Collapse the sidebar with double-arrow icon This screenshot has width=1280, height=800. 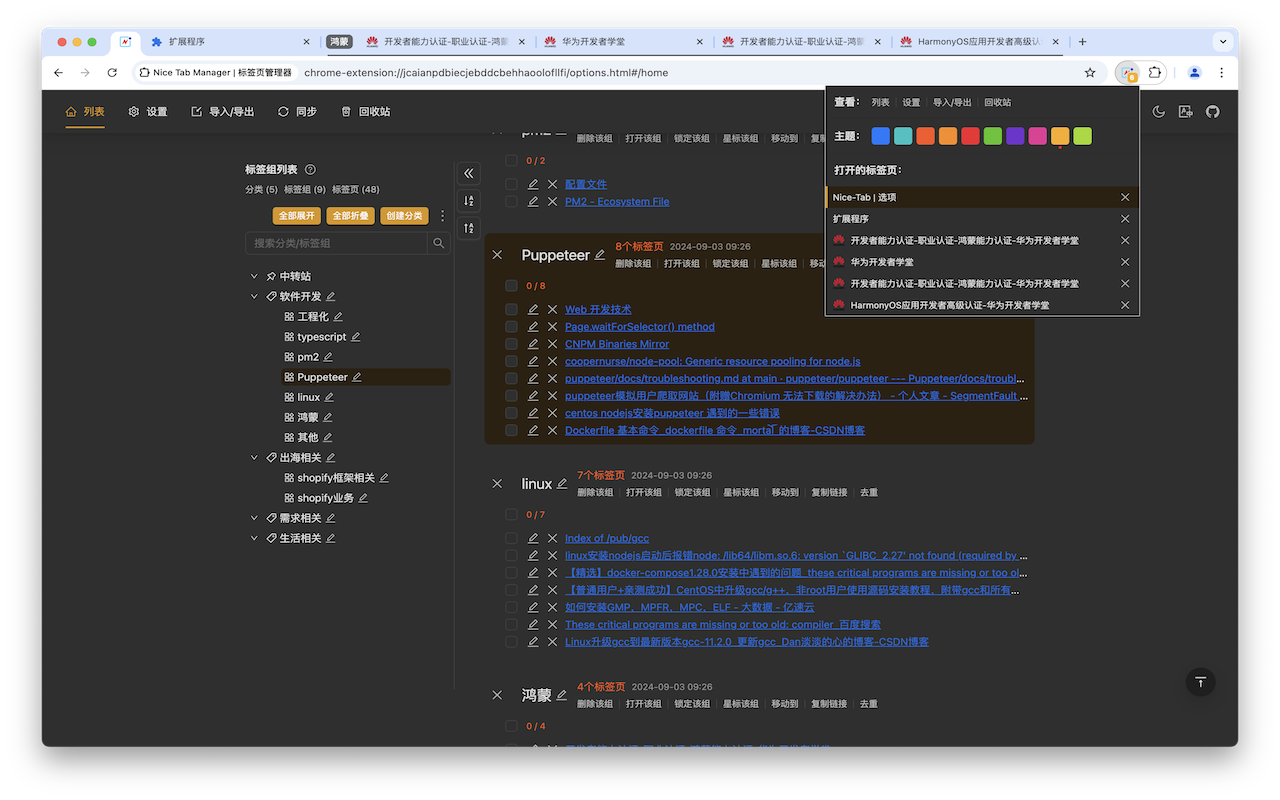[x=468, y=173]
